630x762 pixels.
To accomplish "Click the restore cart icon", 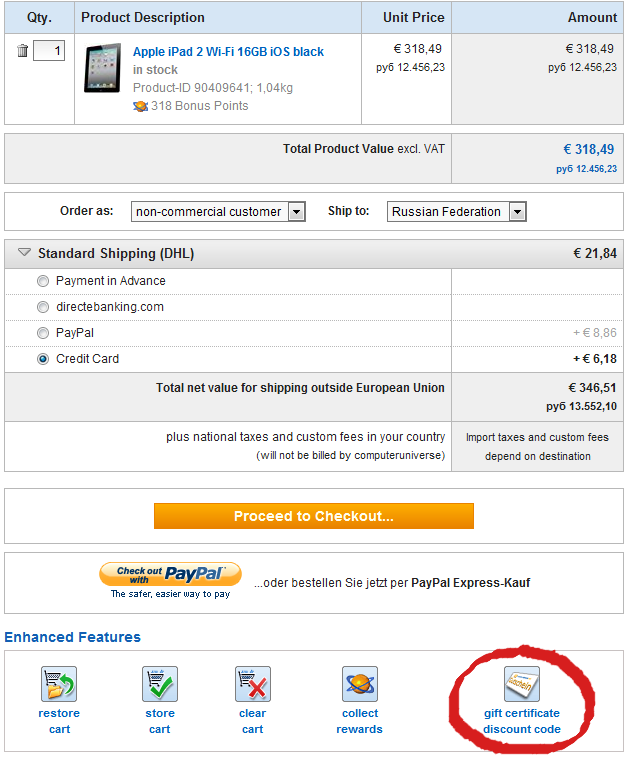I will coord(59,684).
